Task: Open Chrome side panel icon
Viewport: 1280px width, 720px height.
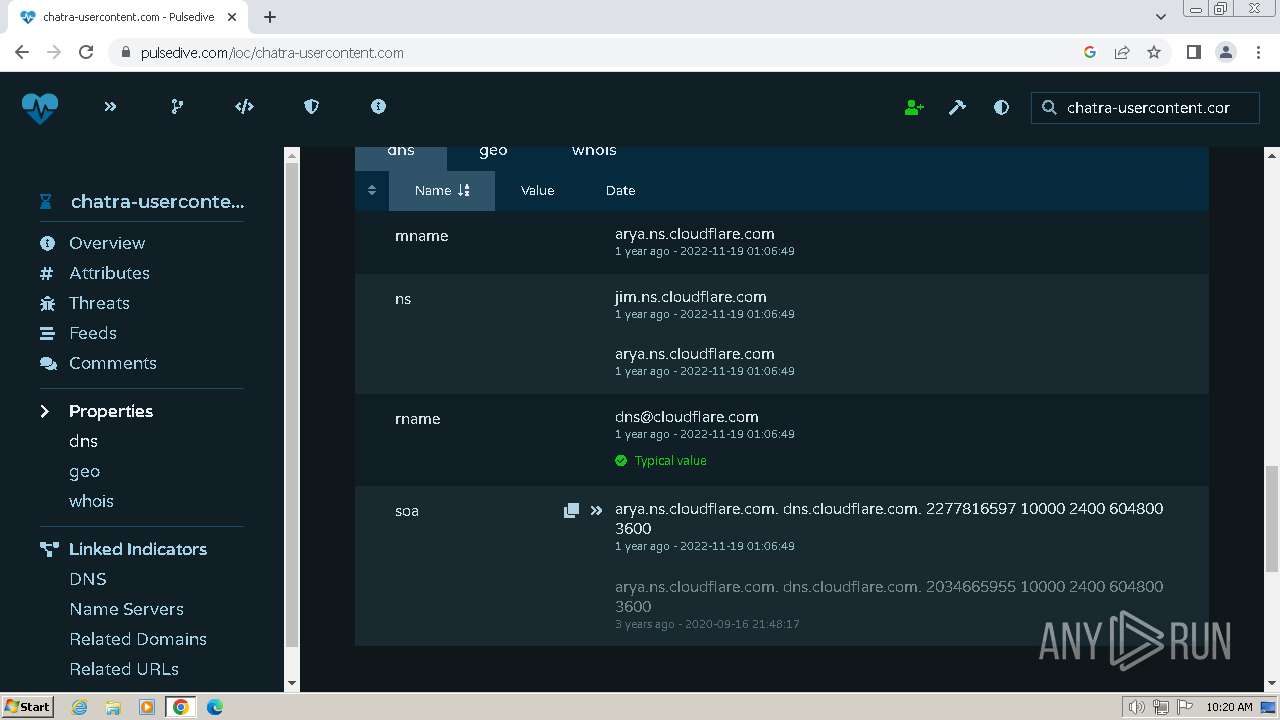Action: pyautogui.click(x=1193, y=52)
